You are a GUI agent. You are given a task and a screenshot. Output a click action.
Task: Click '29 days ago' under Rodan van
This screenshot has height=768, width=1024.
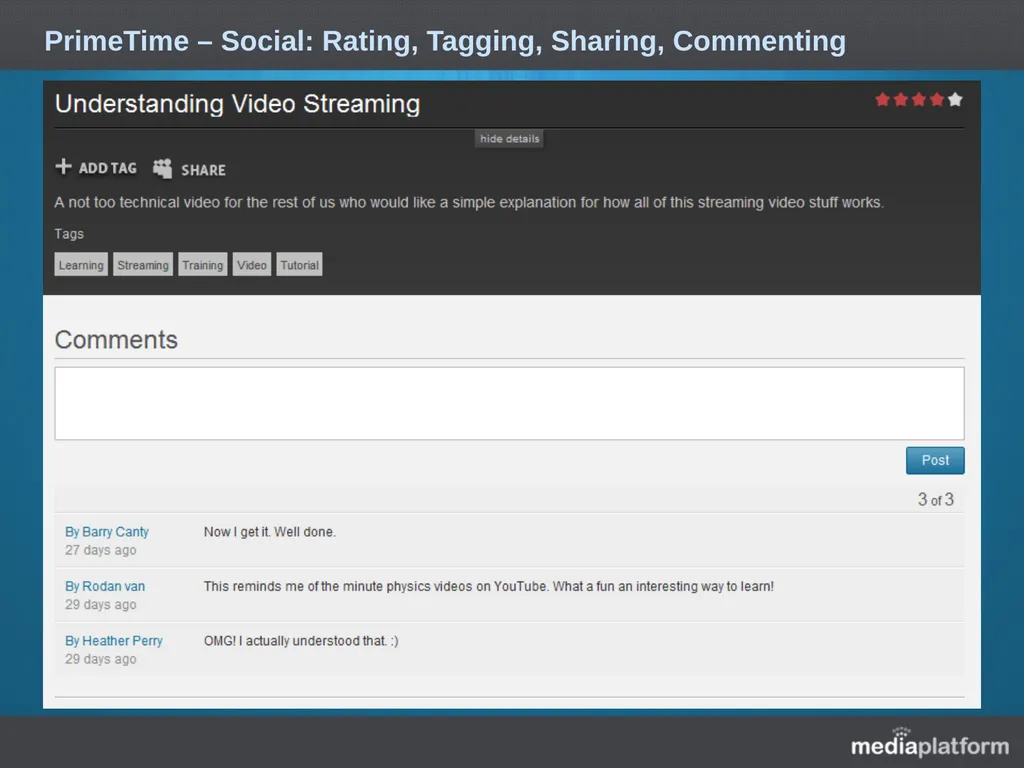[101, 605]
